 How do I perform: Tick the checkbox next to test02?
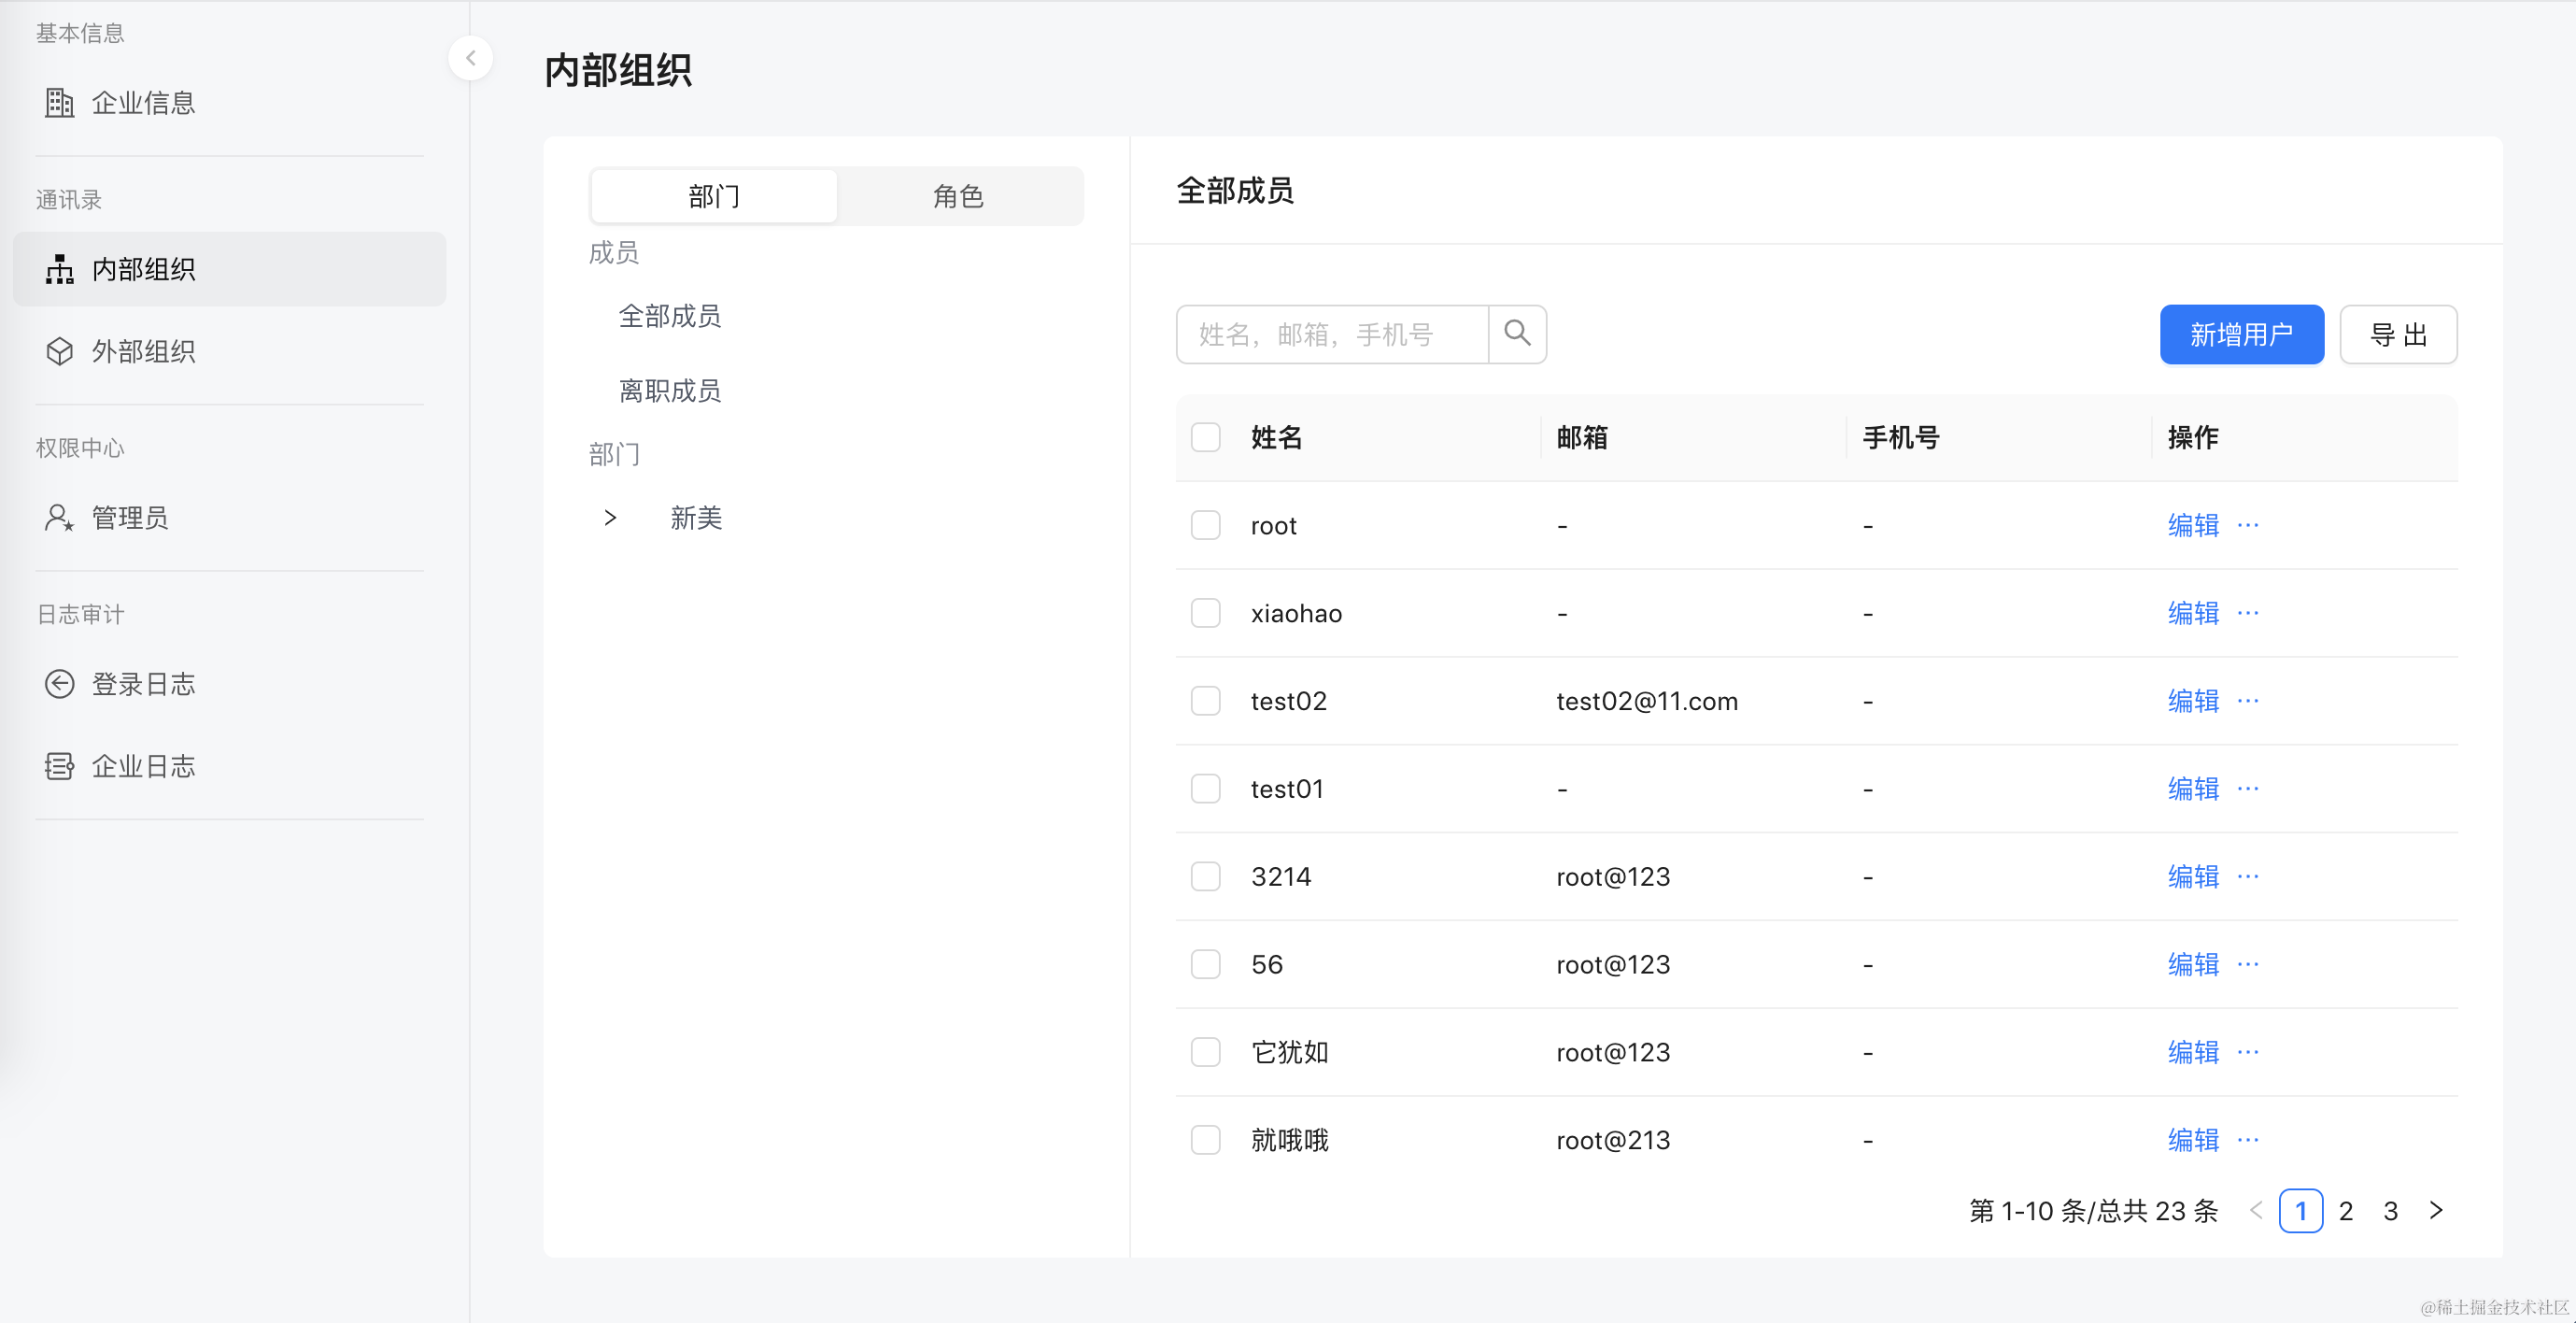tap(1205, 701)
